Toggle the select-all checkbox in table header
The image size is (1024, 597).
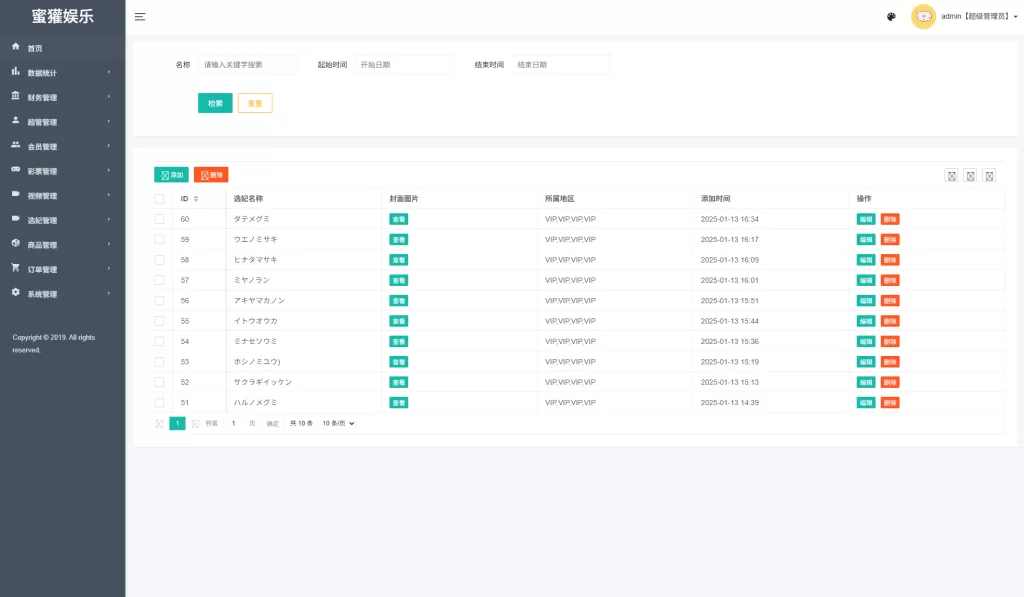pos(159,199)
